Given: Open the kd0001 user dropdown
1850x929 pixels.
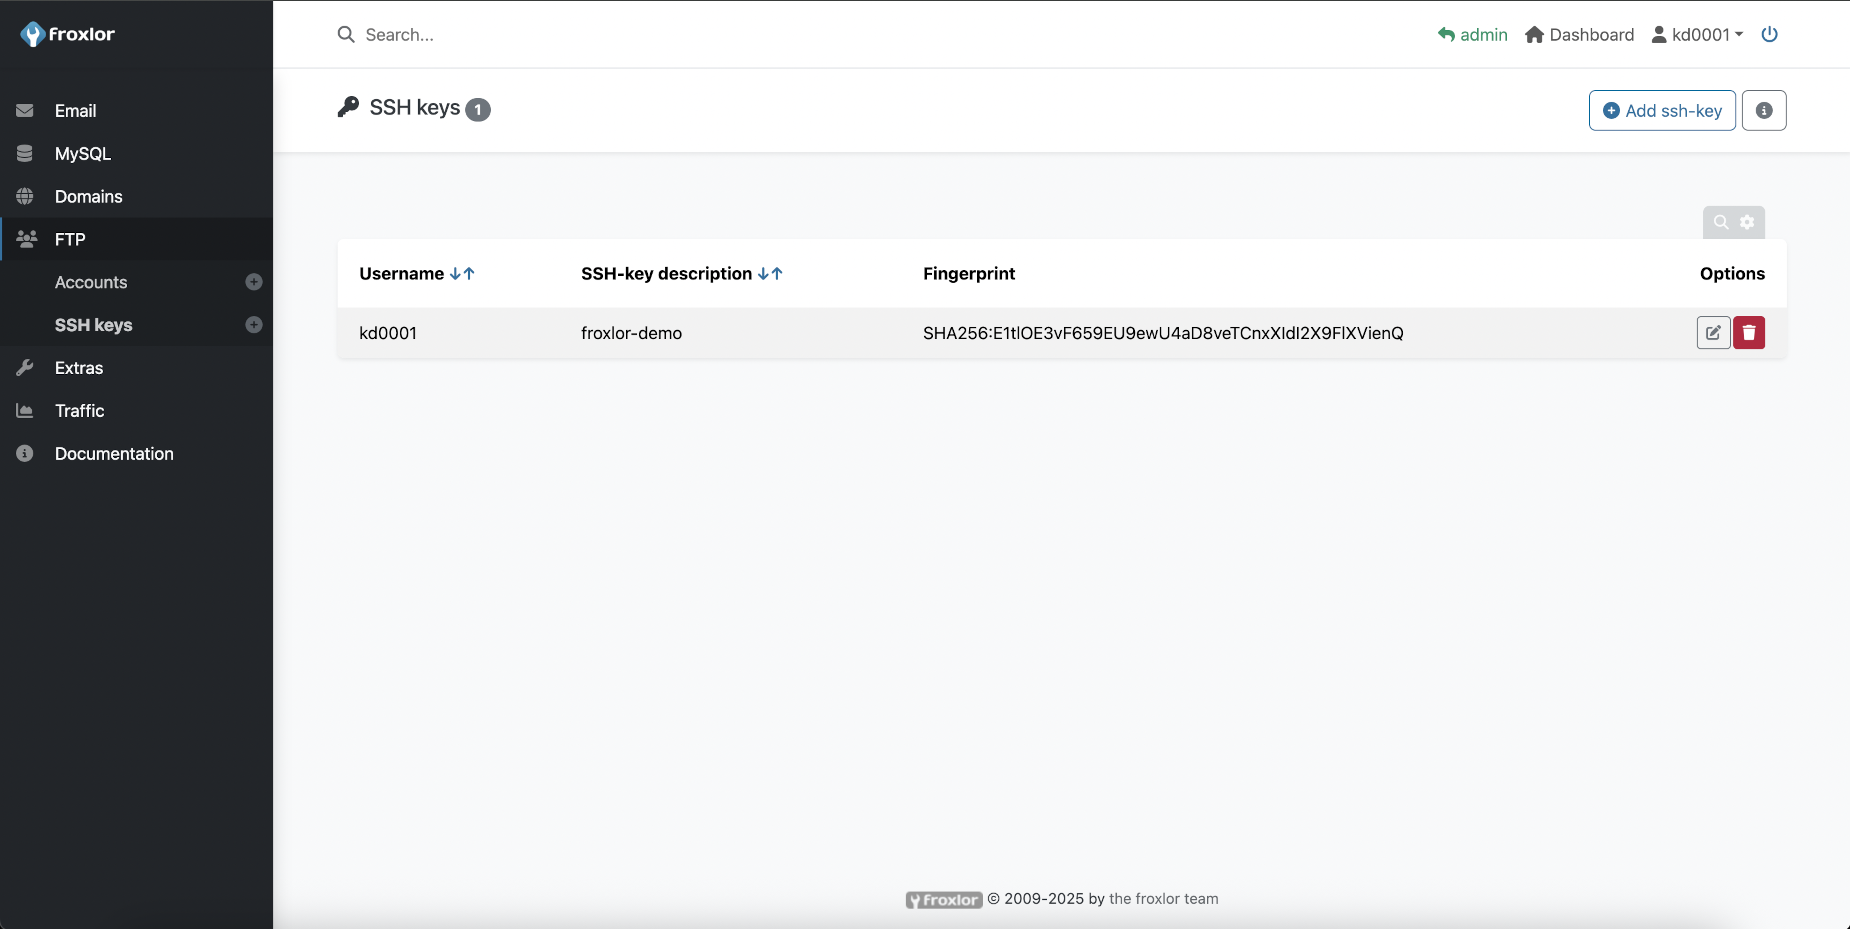Looking at the screenshot, I should click(1699, 34).
